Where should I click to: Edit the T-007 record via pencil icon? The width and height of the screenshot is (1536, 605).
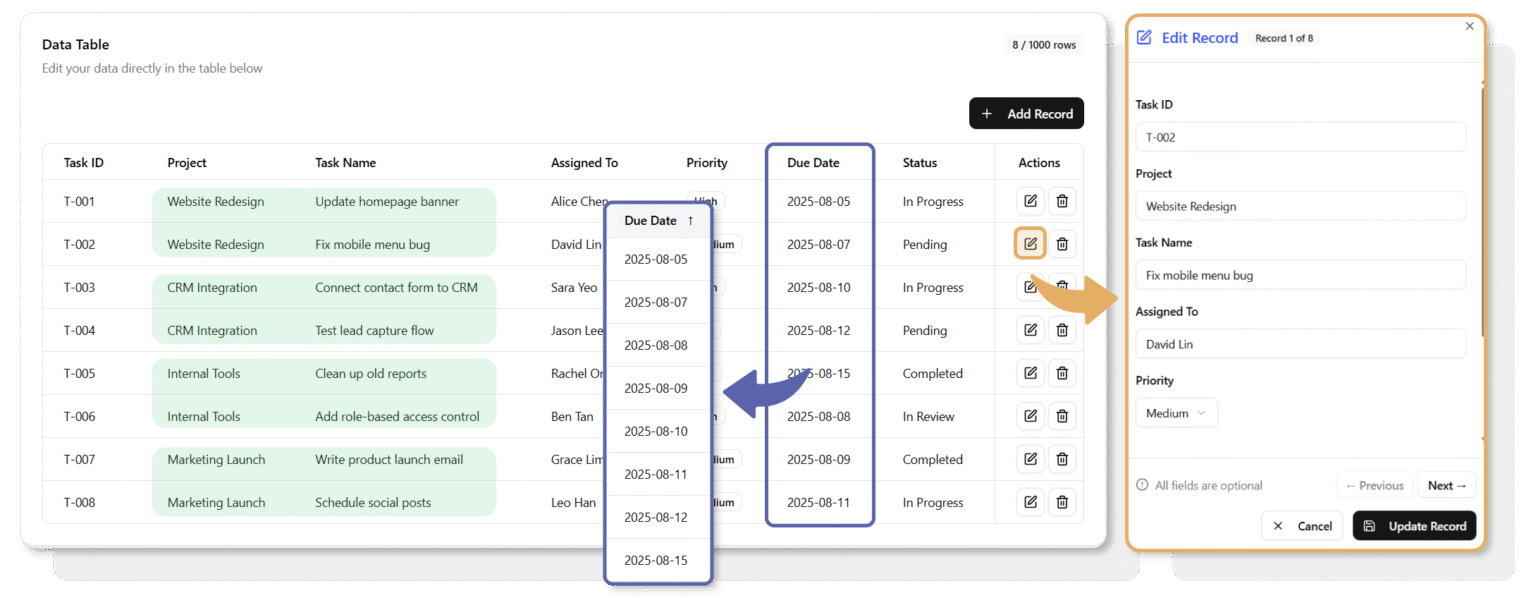click(x=1030, y=459)
